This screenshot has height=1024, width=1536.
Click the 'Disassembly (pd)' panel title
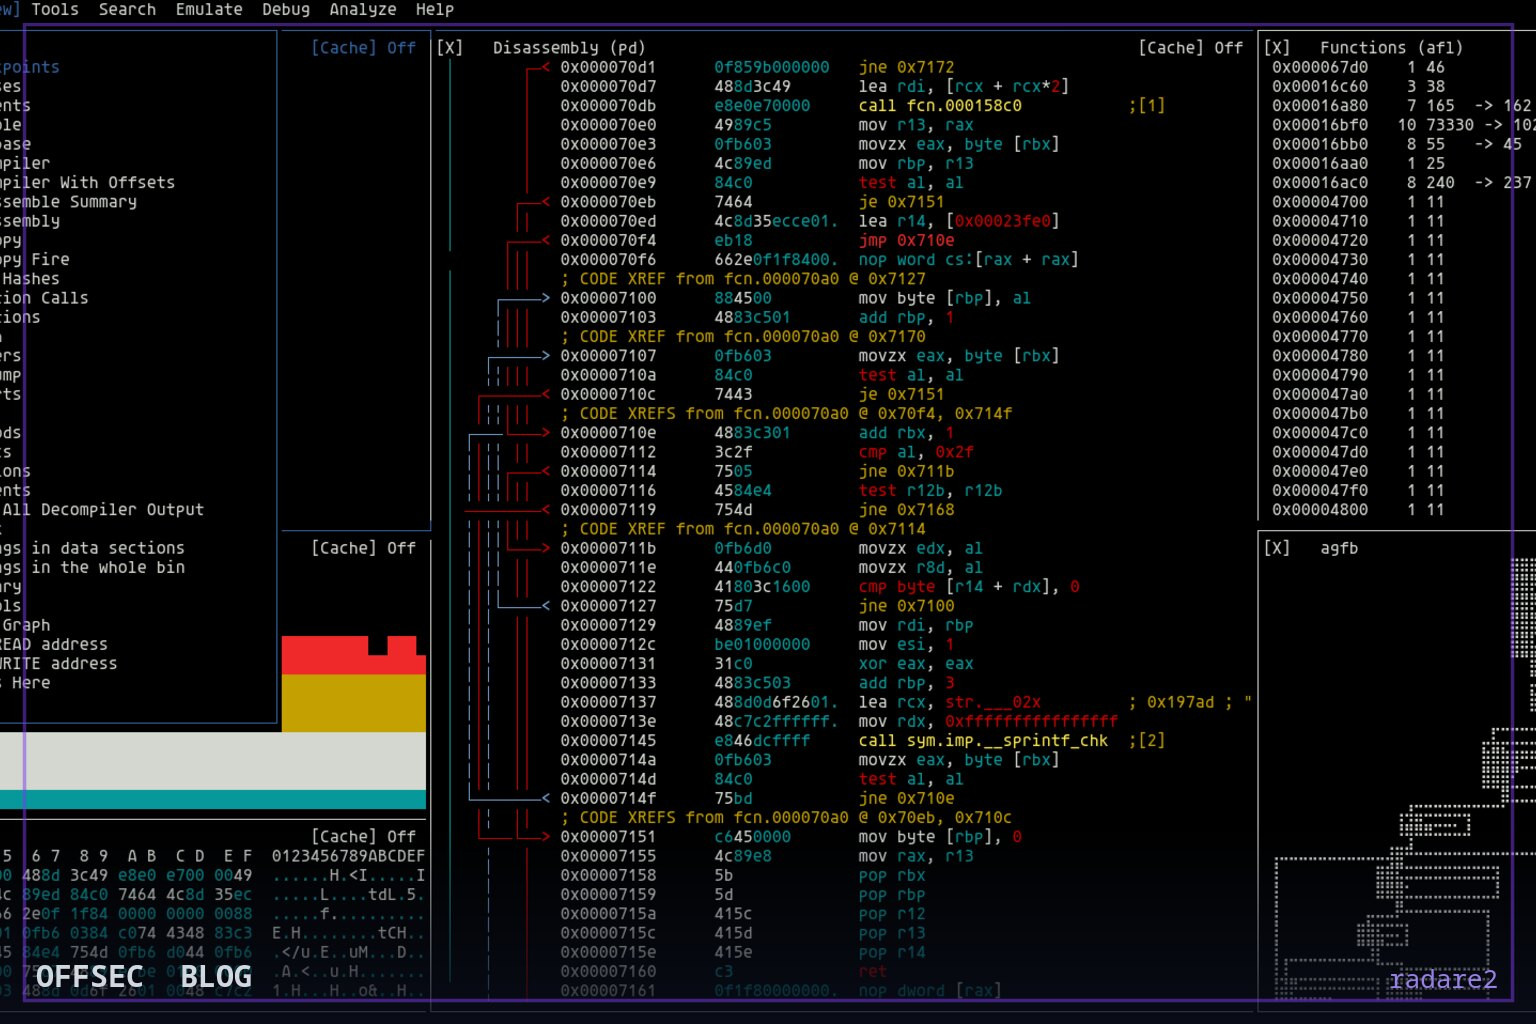pos(569,48)
